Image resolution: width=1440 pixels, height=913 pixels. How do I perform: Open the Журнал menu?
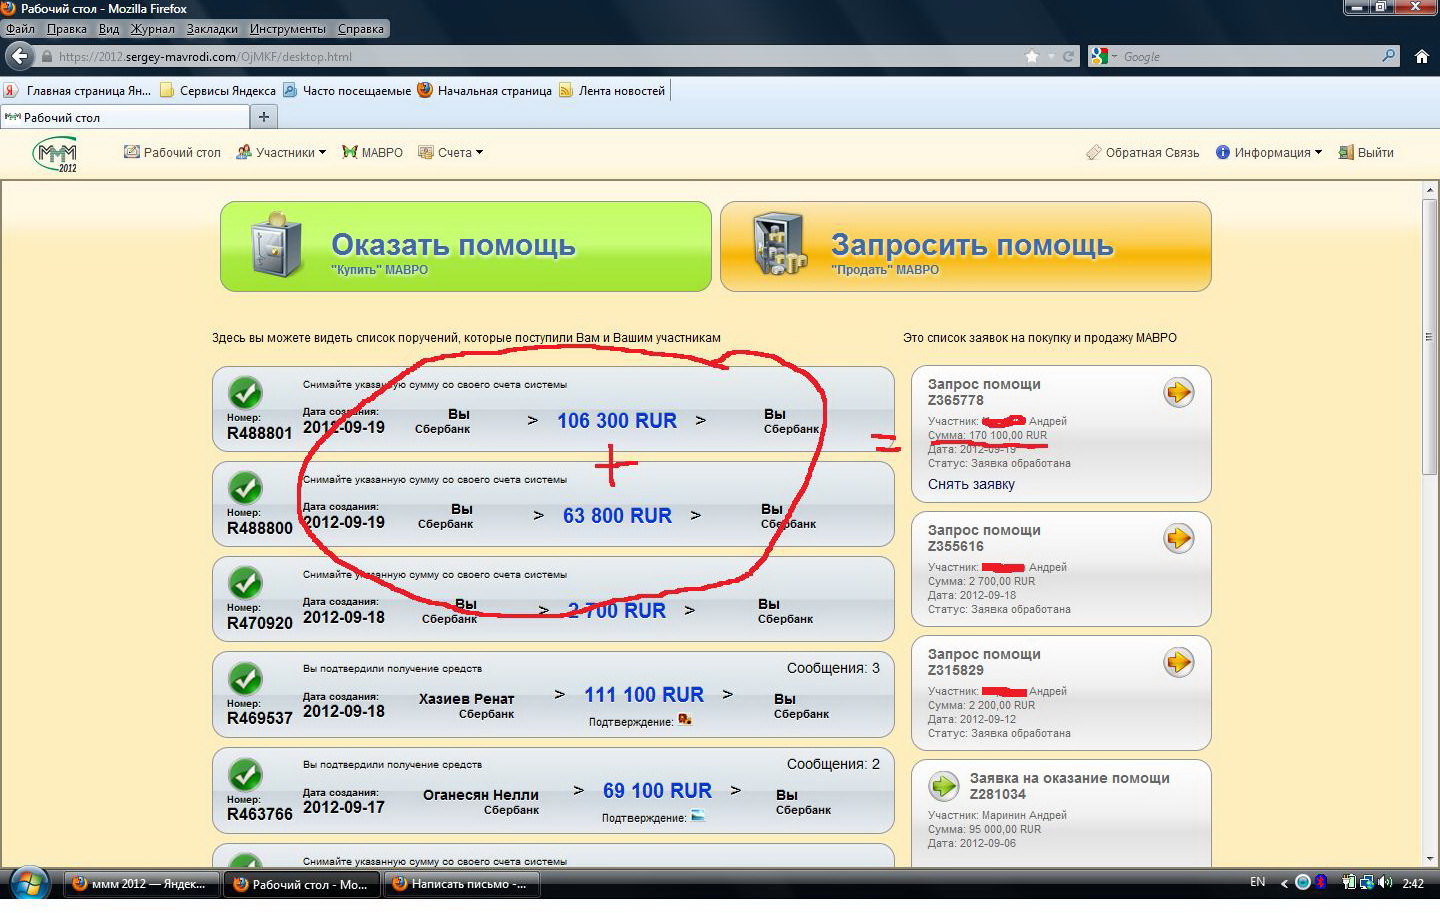(x=152, y=29)
